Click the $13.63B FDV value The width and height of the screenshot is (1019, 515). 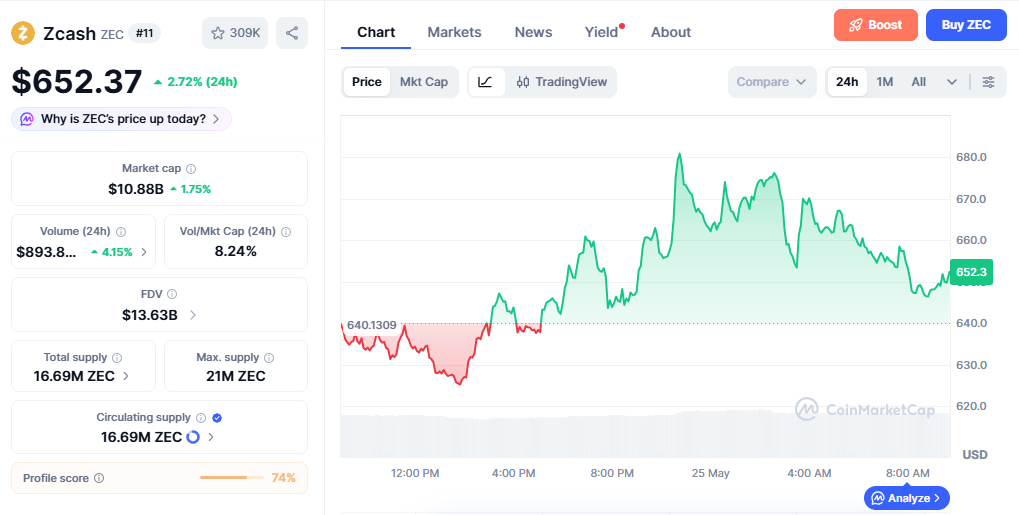(150, 315)
